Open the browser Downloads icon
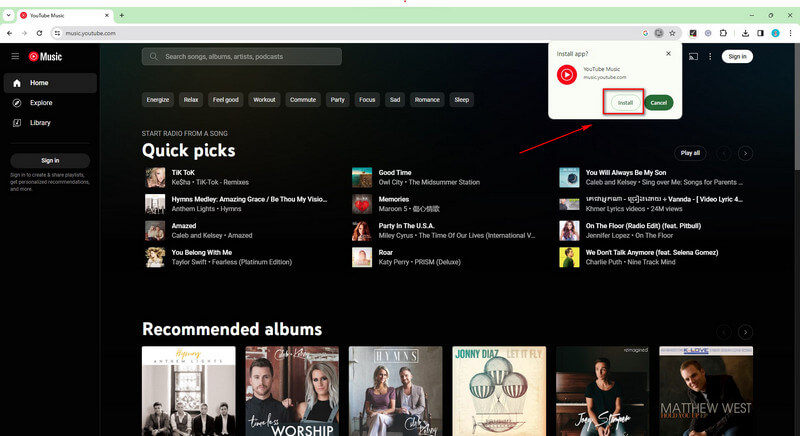The image size is (800, 436). (x=745, y=33)
